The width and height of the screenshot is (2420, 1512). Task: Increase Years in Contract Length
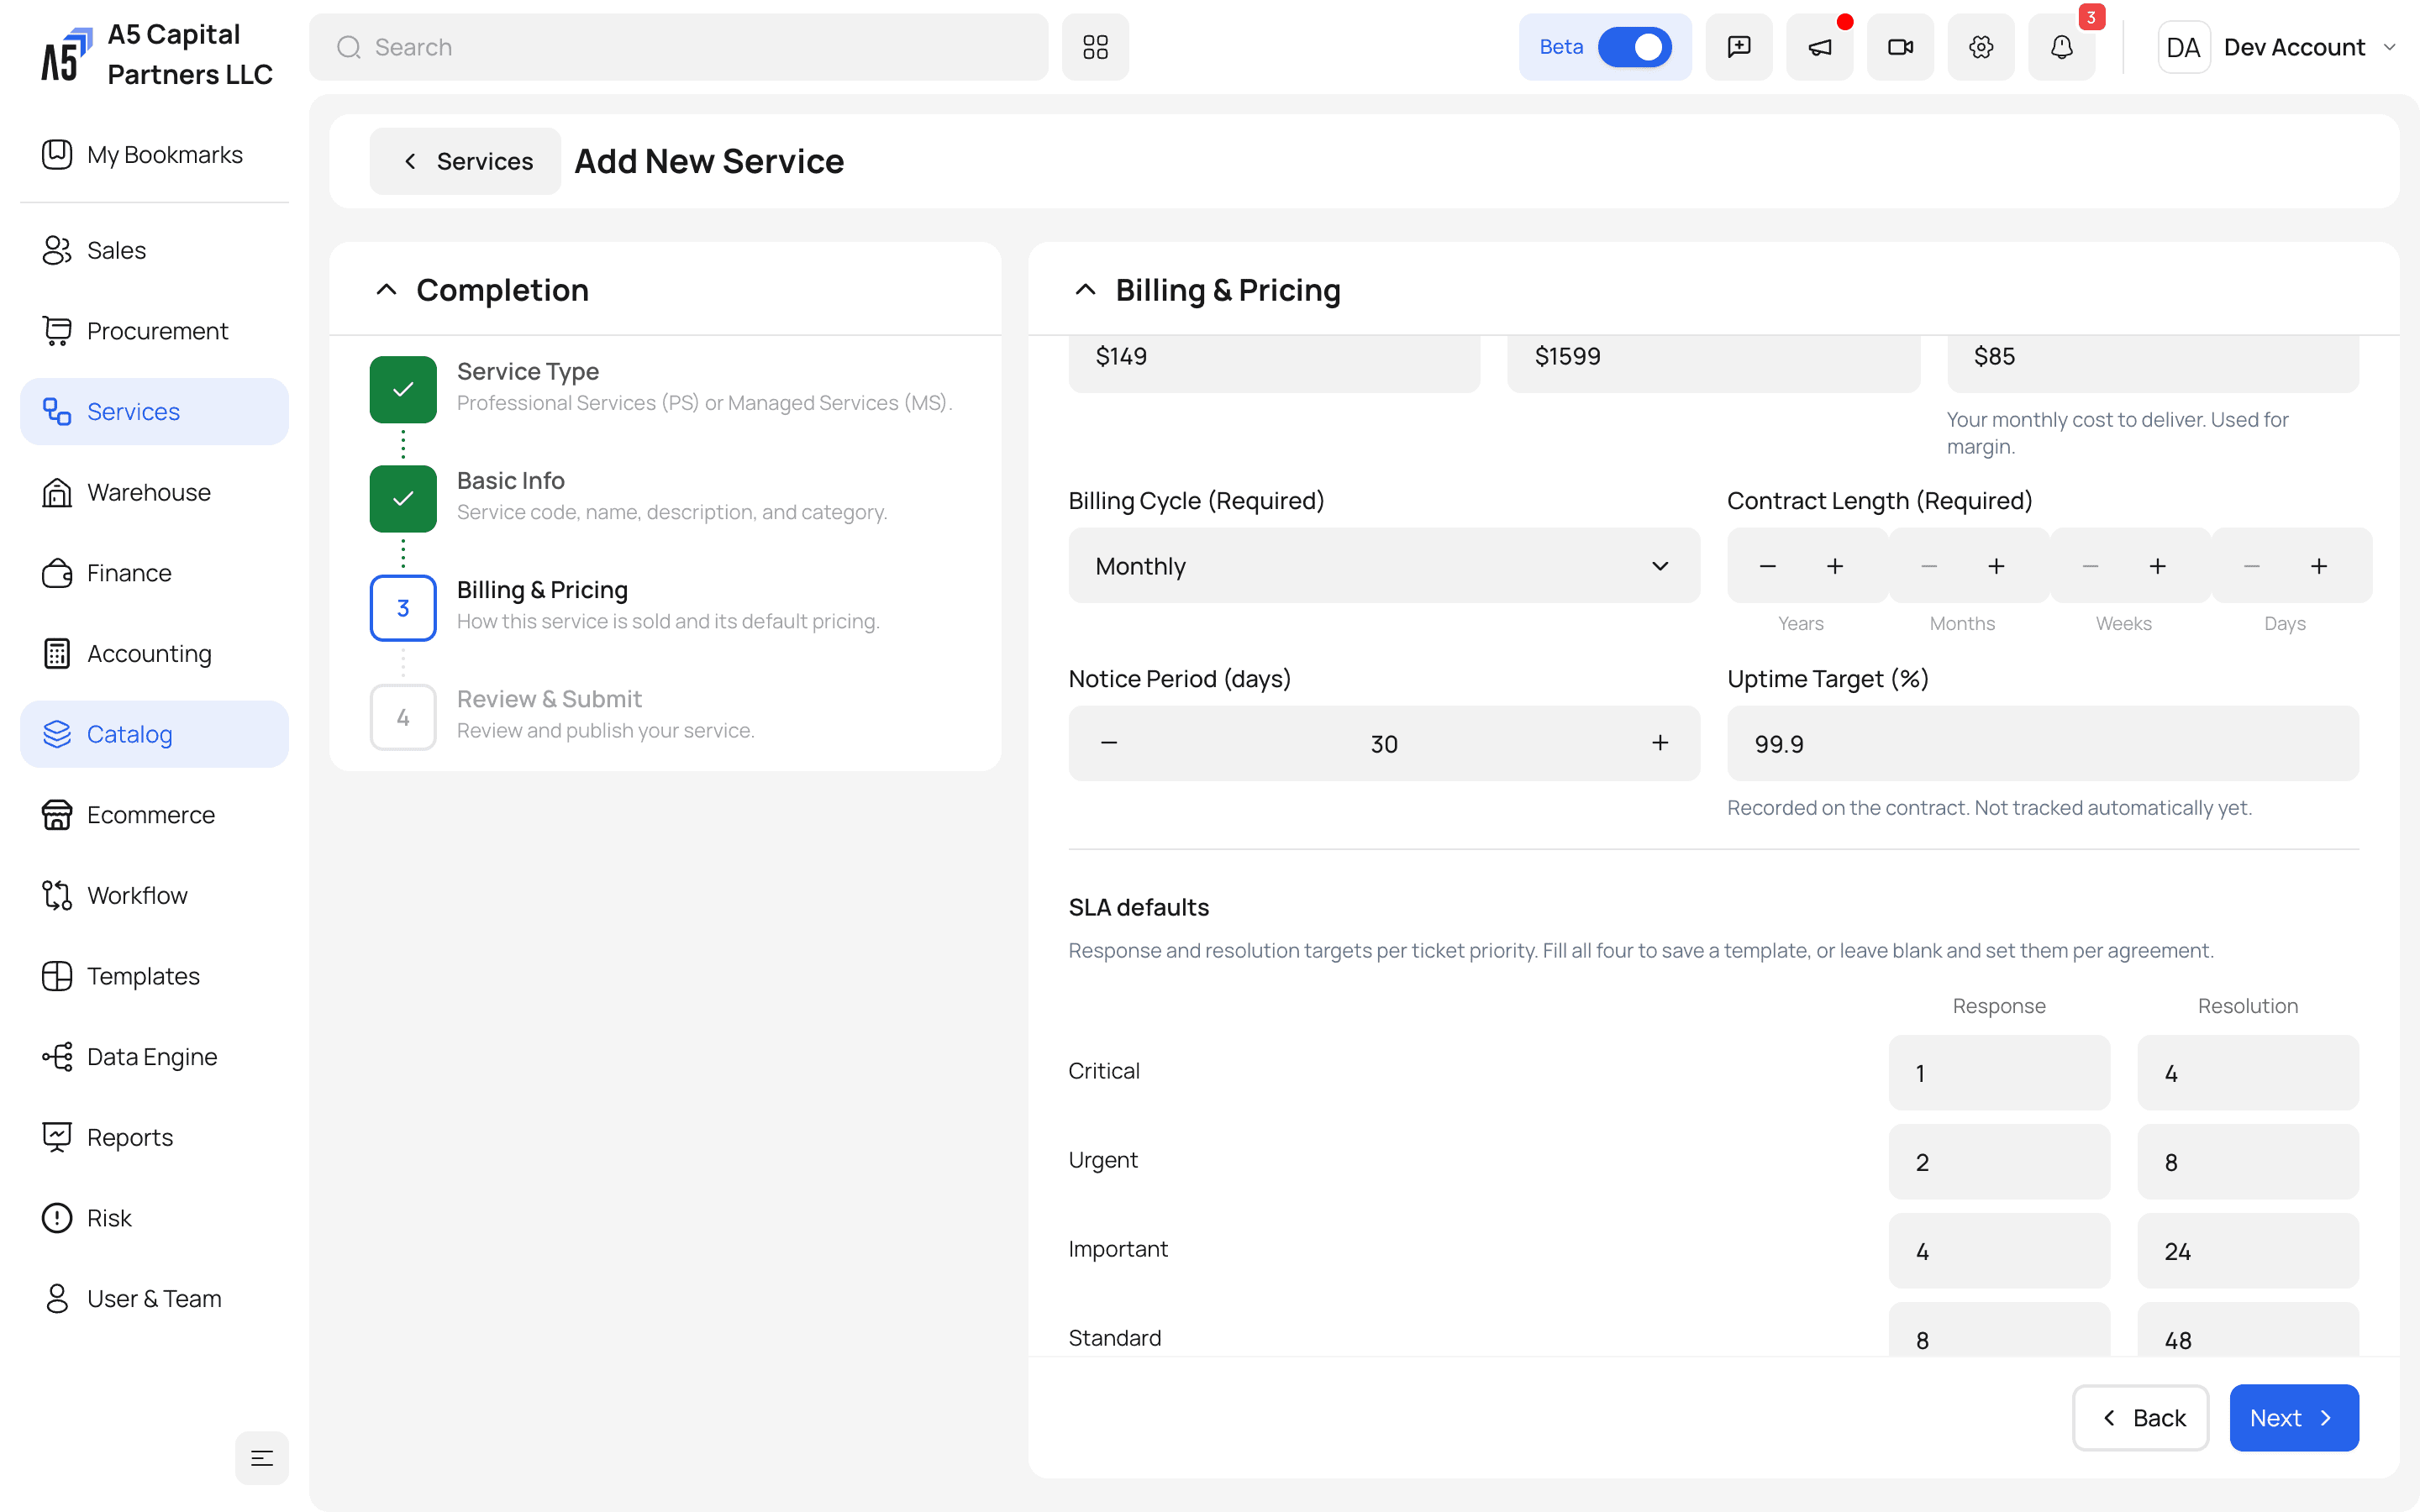(1835, 566)
